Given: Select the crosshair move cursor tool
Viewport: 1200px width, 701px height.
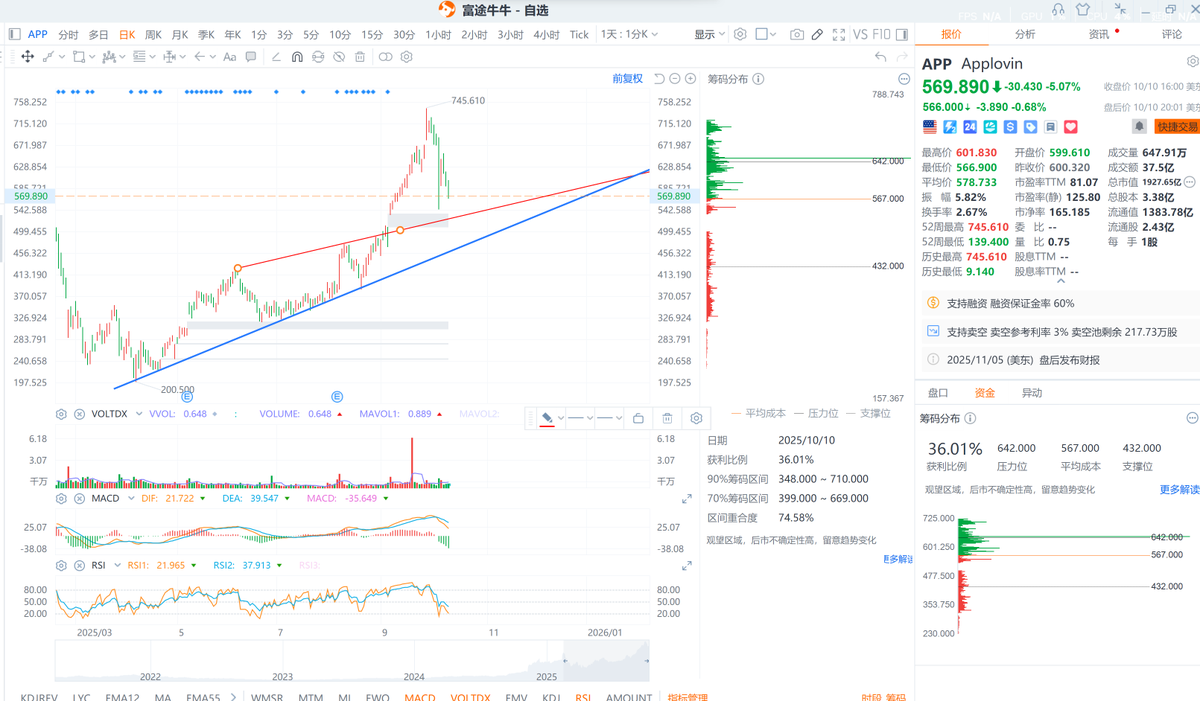Looking at the screenshot, I should 28,57.
